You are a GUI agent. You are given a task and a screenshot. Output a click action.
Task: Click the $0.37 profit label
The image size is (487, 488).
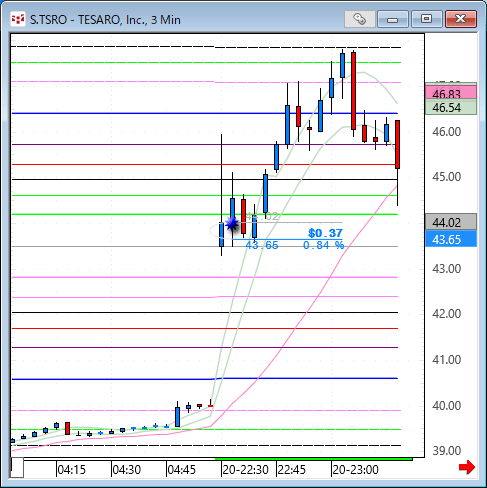tap(325, 233)
